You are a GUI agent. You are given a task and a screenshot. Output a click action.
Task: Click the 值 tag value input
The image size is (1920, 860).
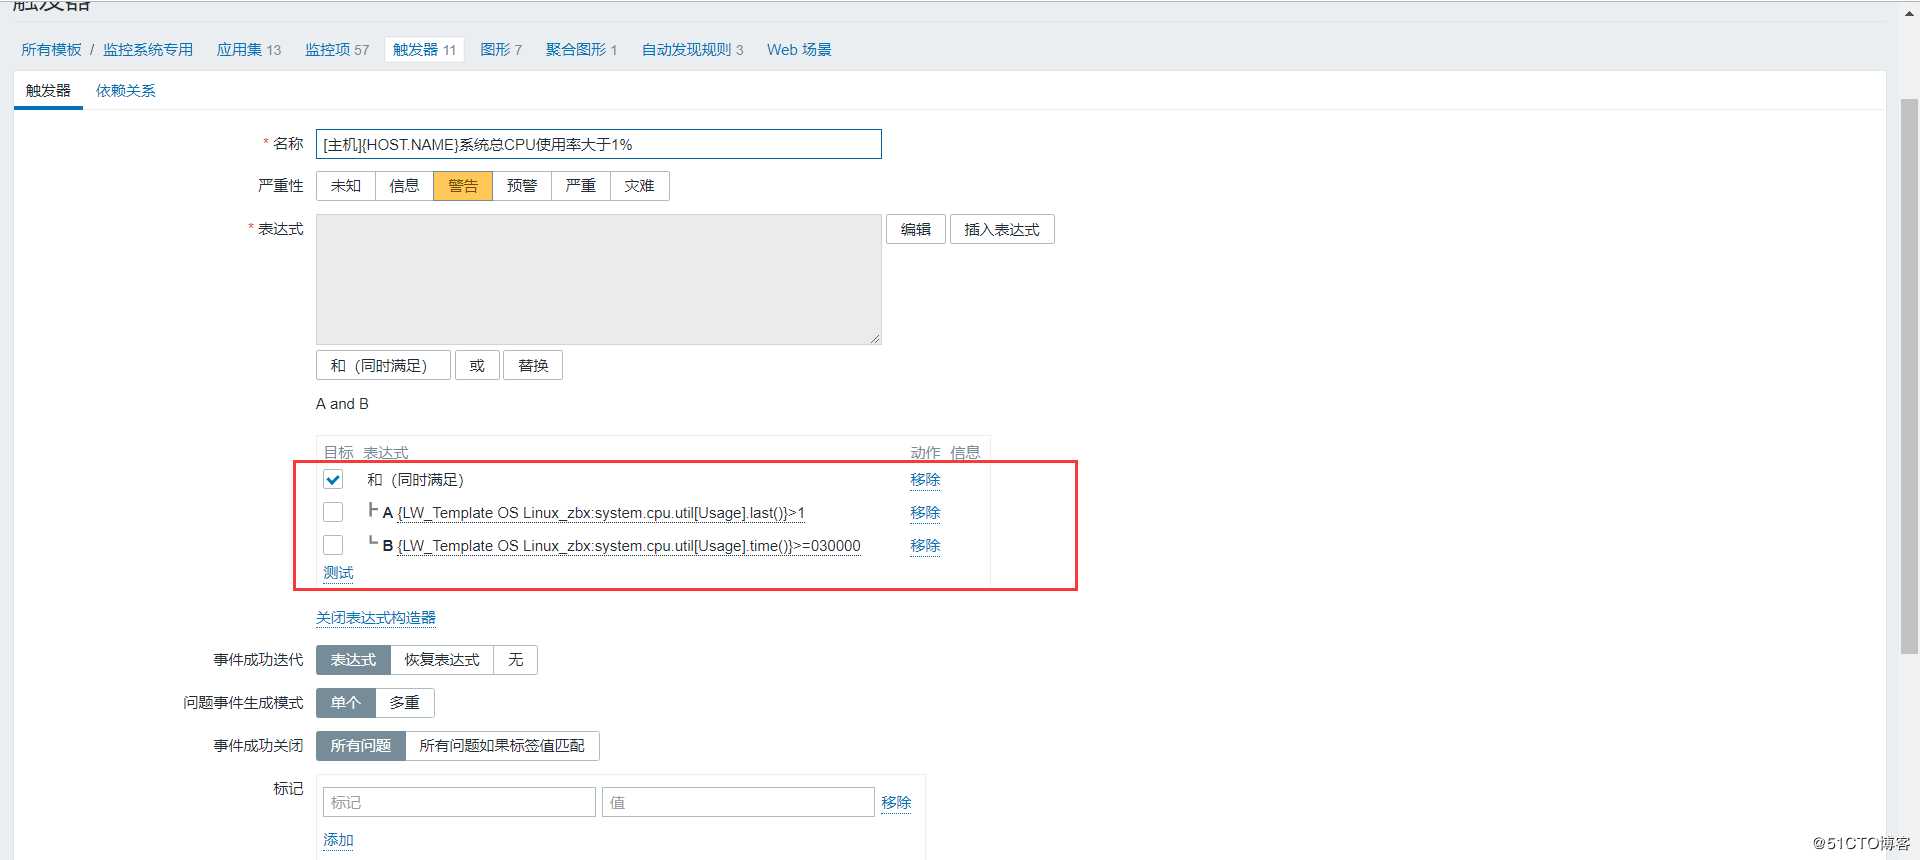tap(738, 802)
